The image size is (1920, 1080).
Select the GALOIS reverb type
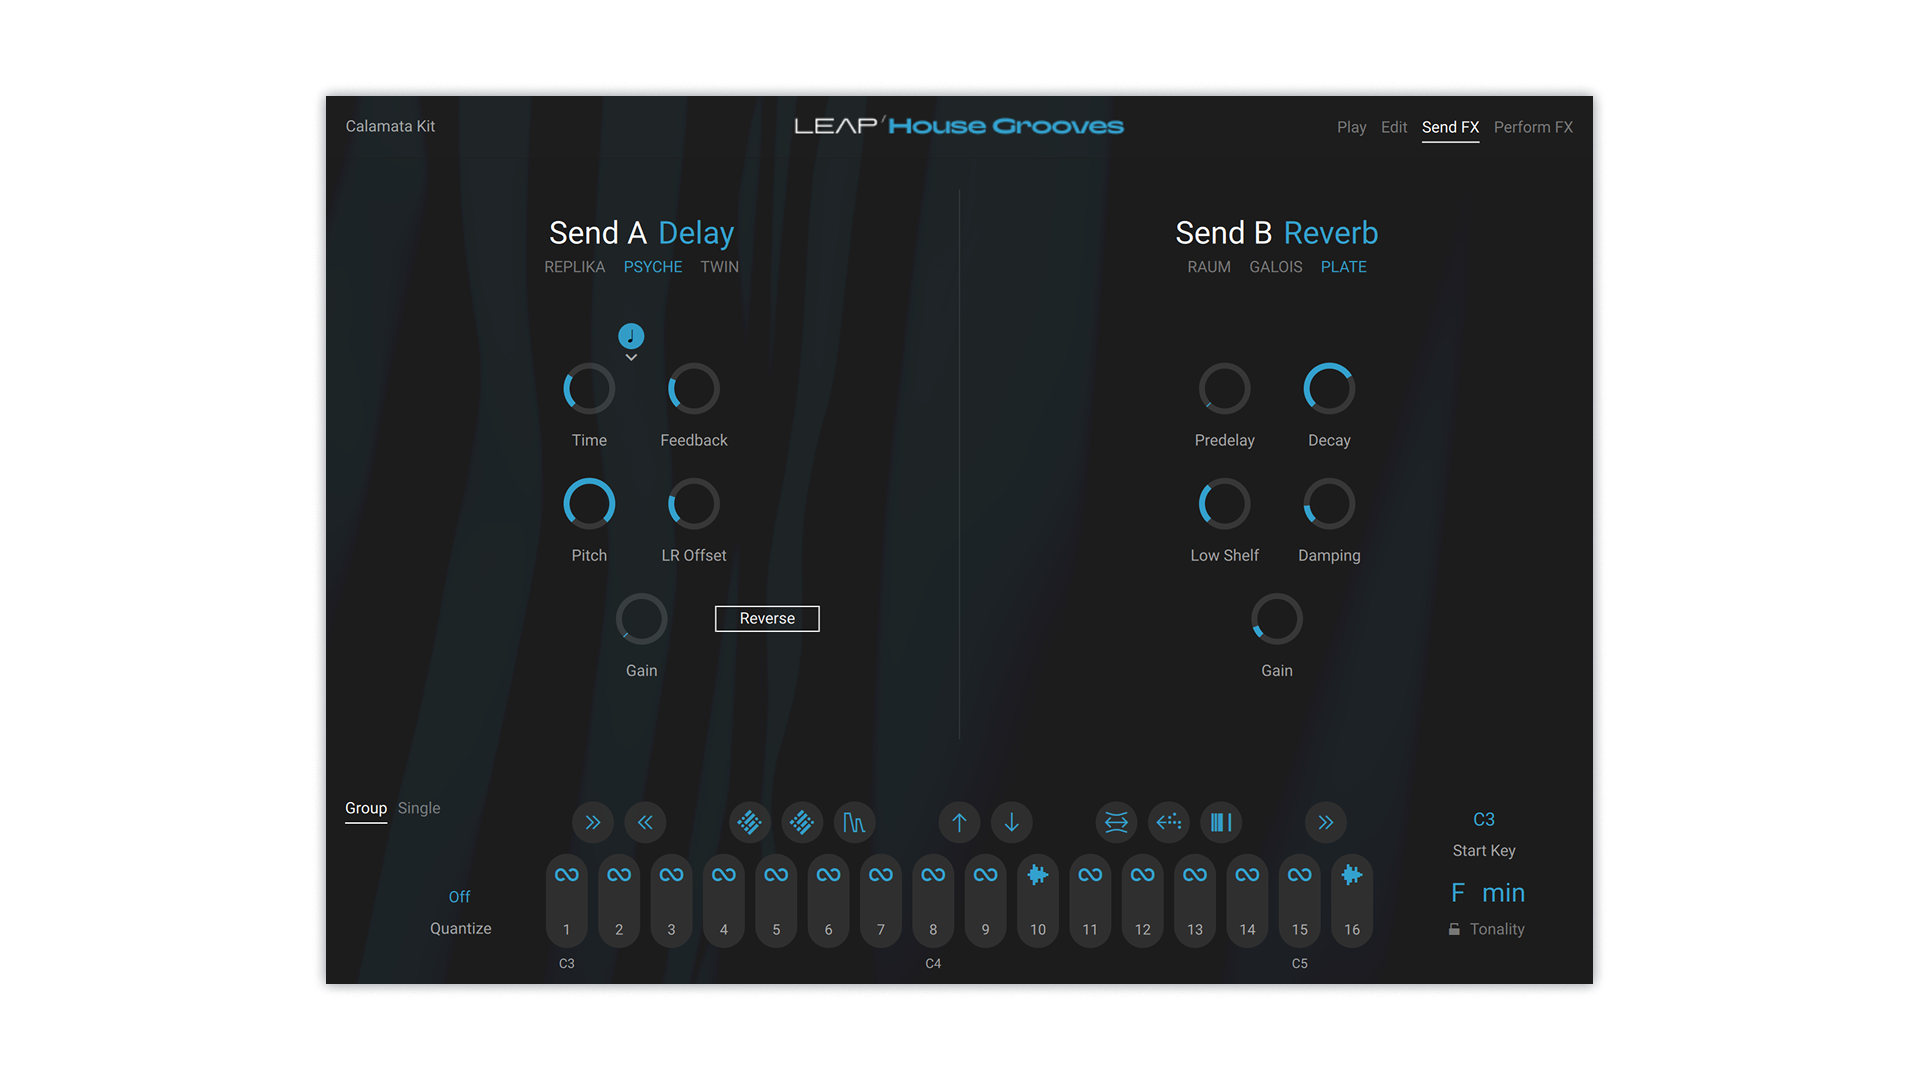click(x=1275, y=267)
